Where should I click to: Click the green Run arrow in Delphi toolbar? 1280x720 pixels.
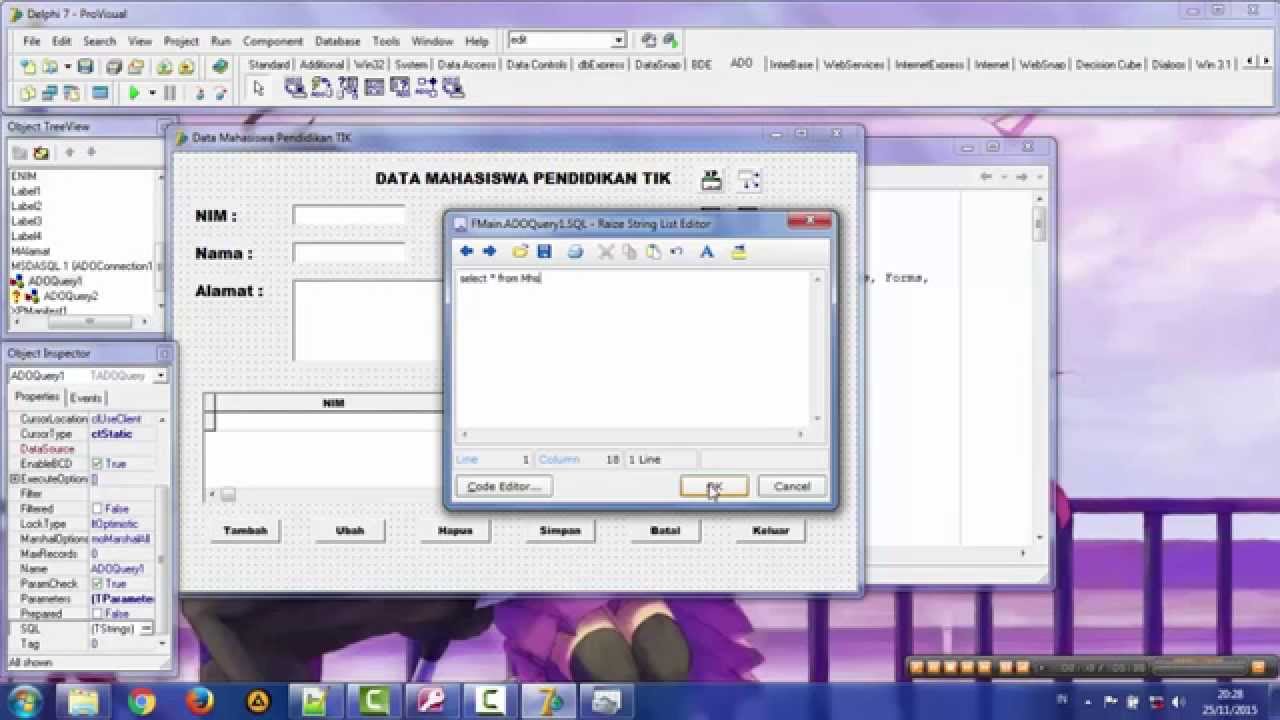133,93
